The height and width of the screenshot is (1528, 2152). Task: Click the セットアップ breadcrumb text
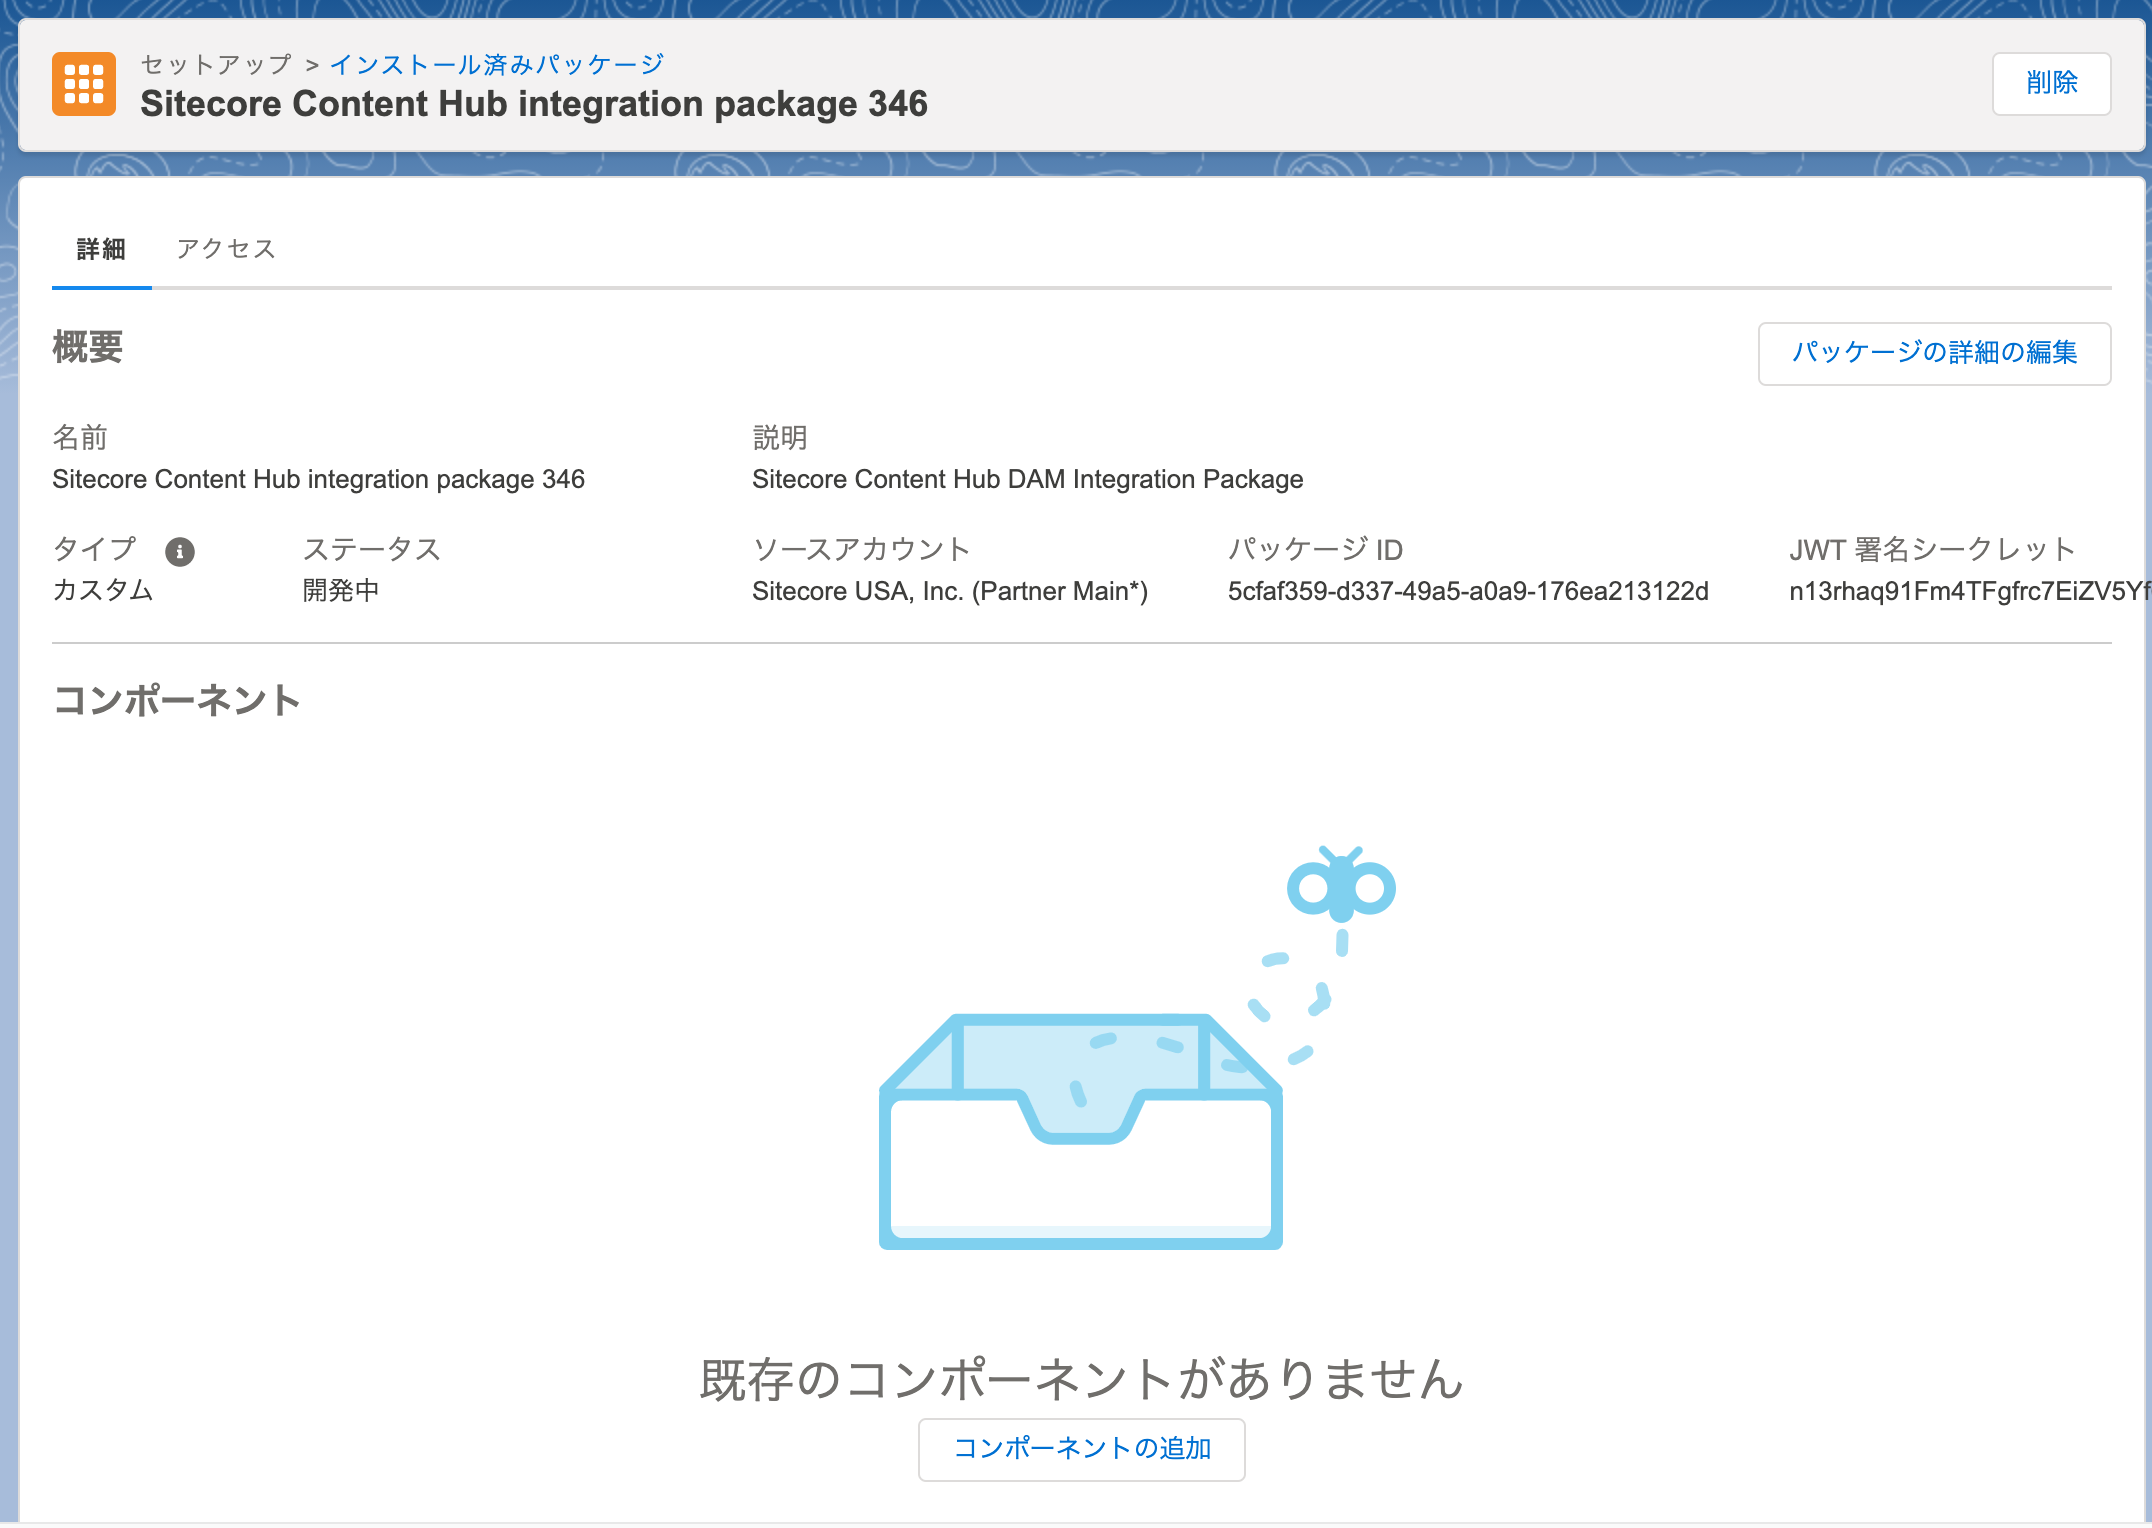coord(216,65)
